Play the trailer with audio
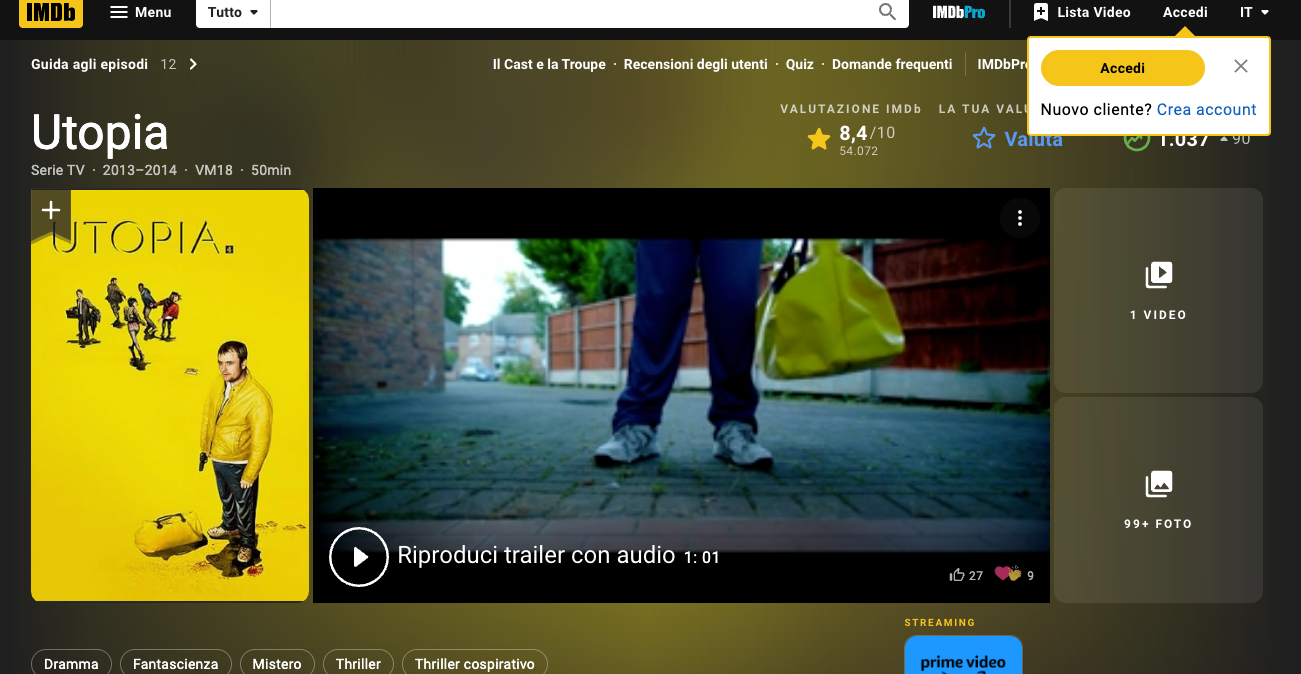This screenshot has height=674, width=1301. click(358, 556)
